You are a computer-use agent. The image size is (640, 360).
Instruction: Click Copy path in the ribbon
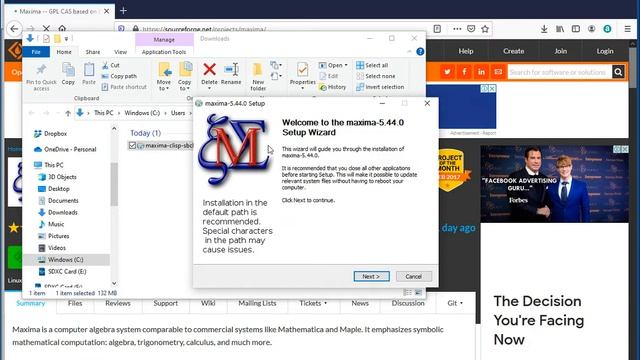pyautogui.click(x=119, y=76)
